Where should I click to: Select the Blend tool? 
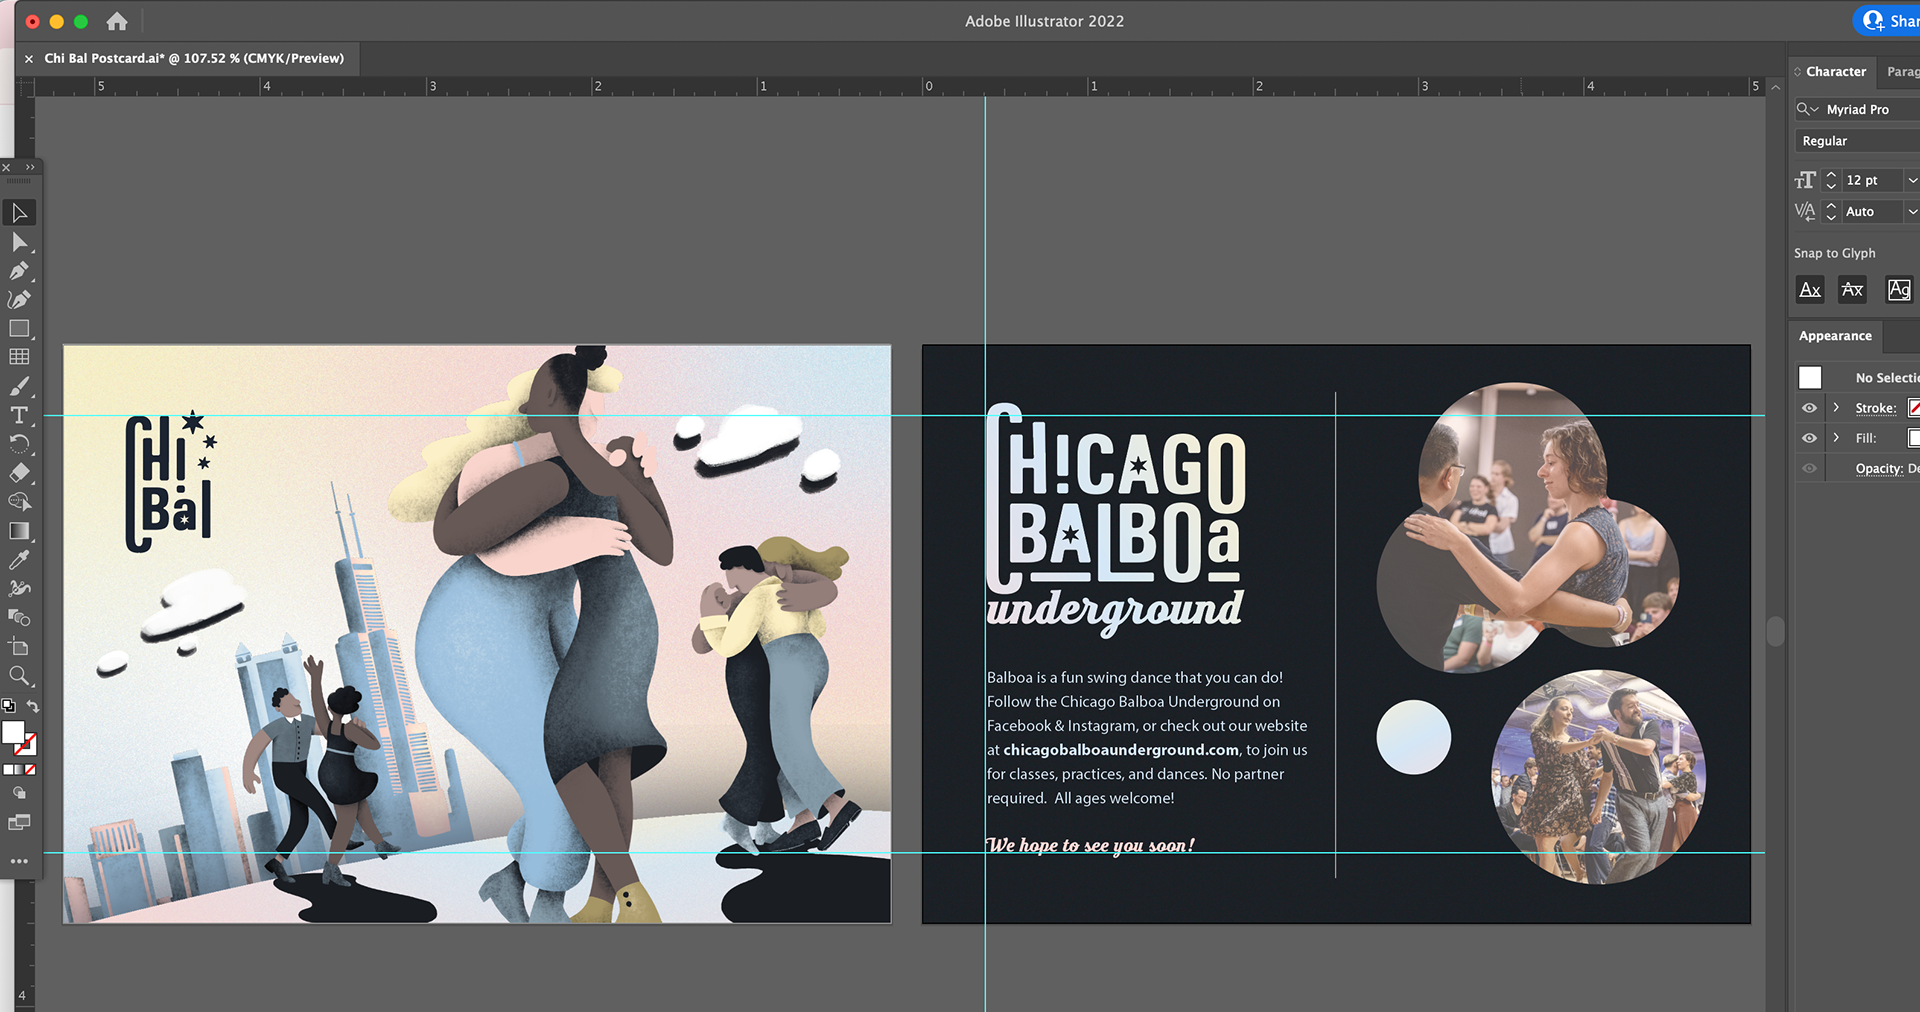[19, 618]
